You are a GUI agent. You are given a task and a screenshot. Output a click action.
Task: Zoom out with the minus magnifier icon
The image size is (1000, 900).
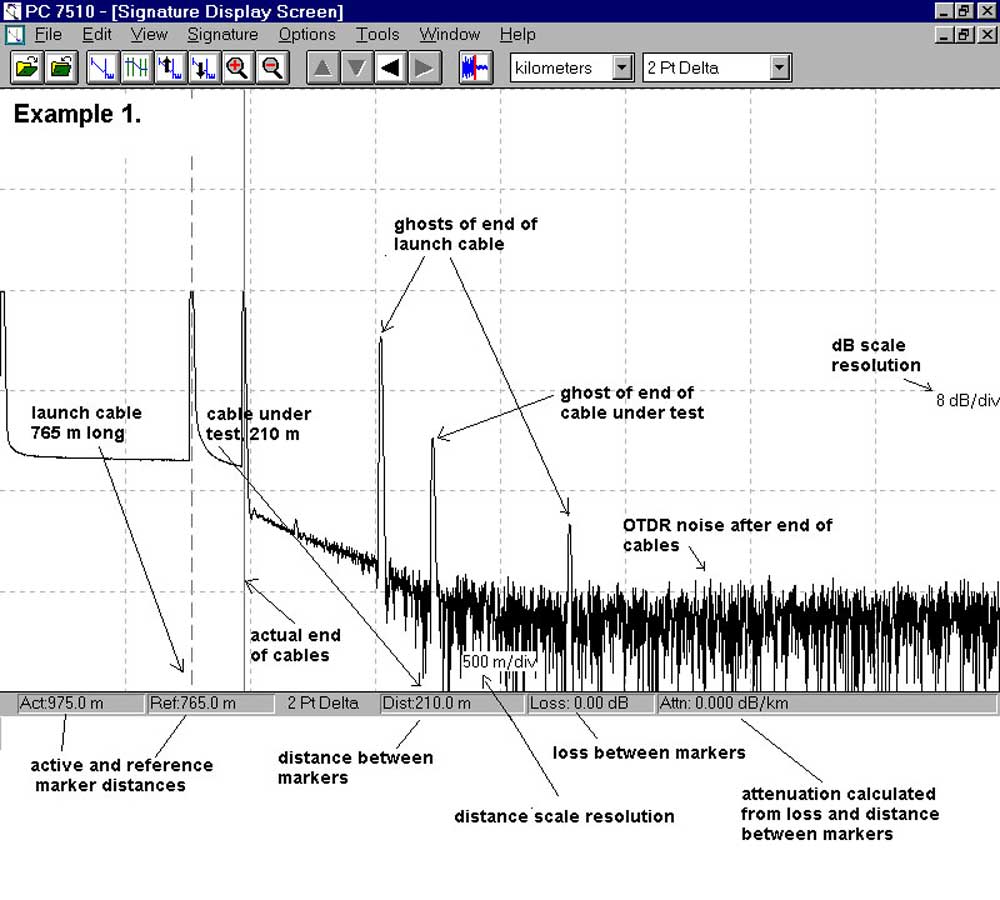tap(272, 68)
